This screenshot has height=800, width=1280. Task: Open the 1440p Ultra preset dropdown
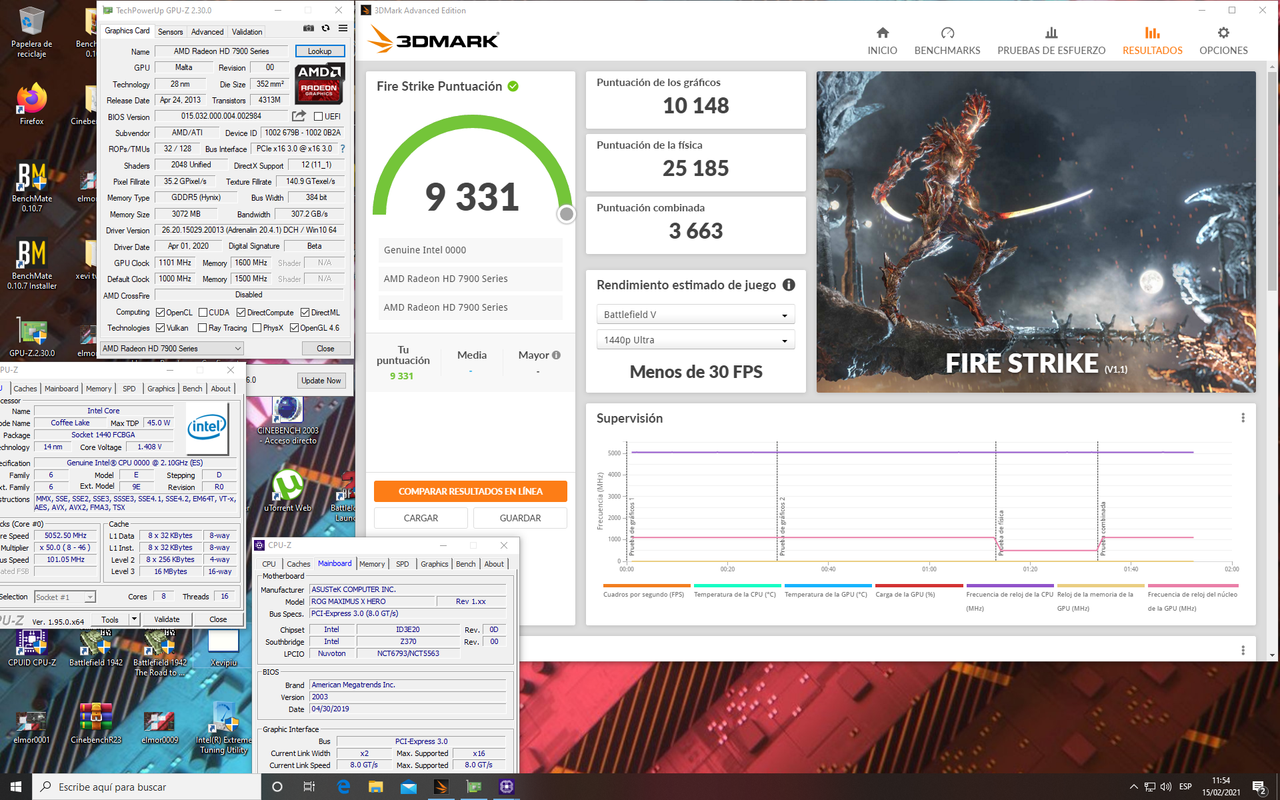pyautogui.click(x=695, y=340)
